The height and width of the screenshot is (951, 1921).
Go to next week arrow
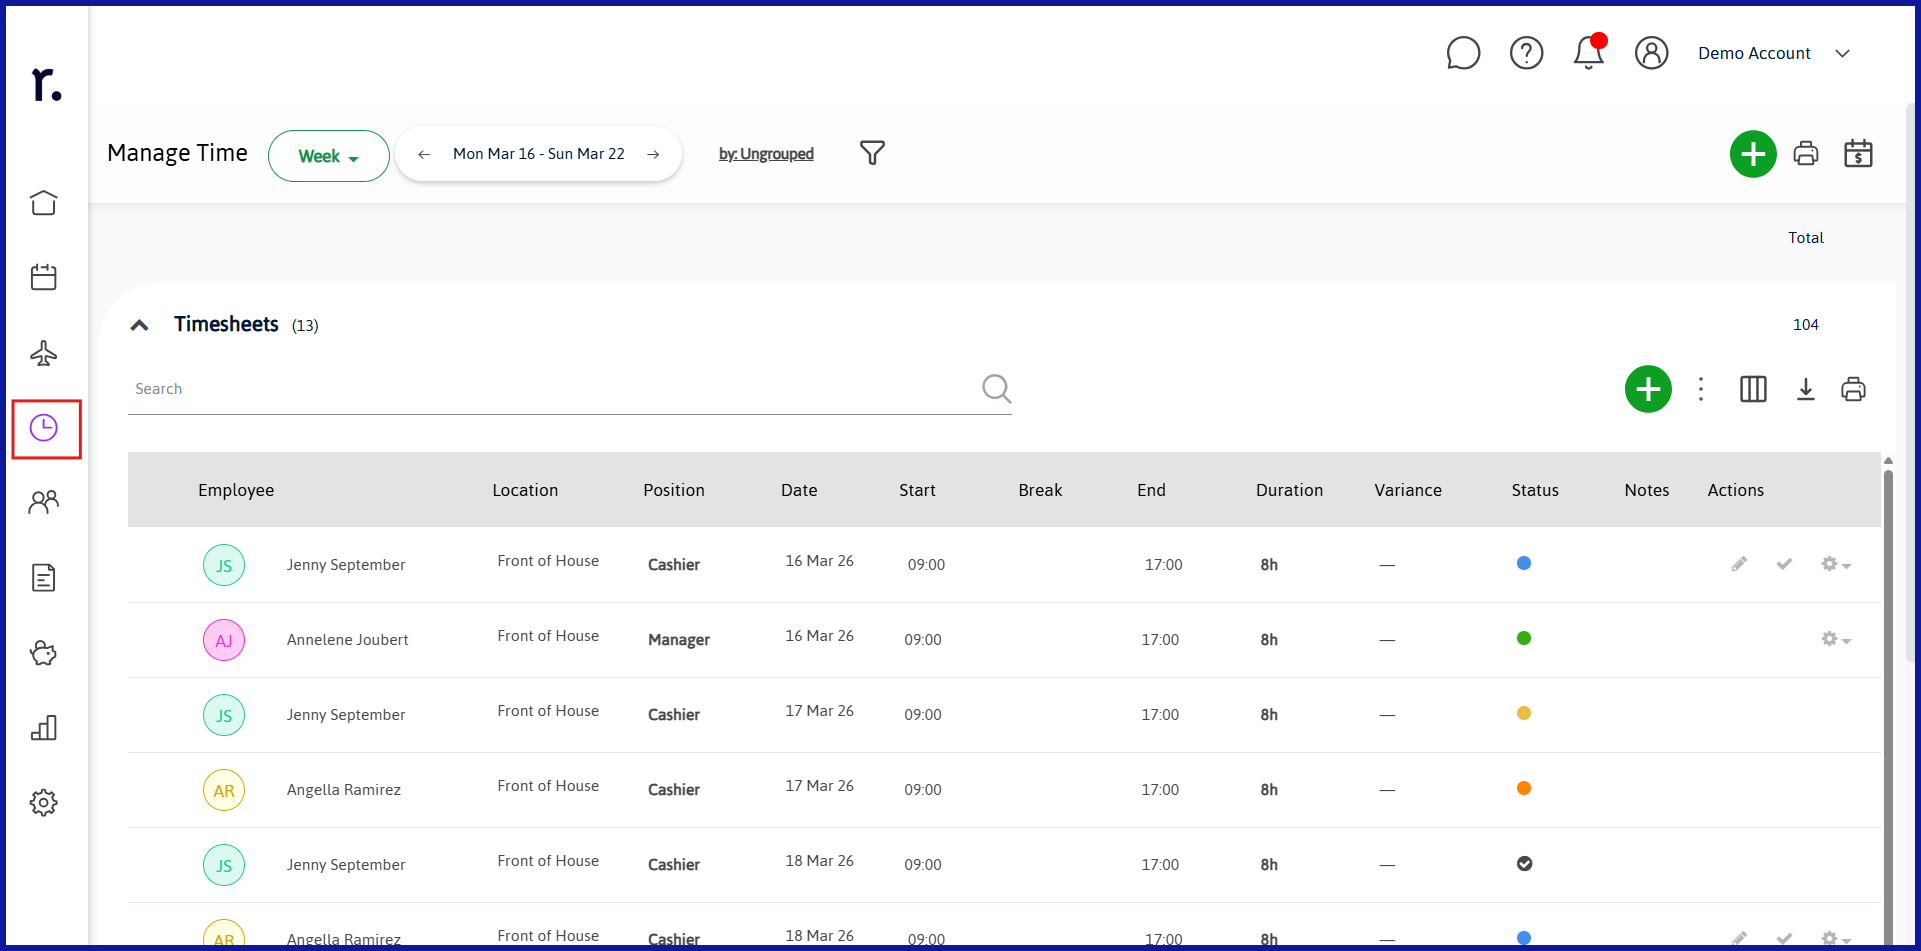653,154
